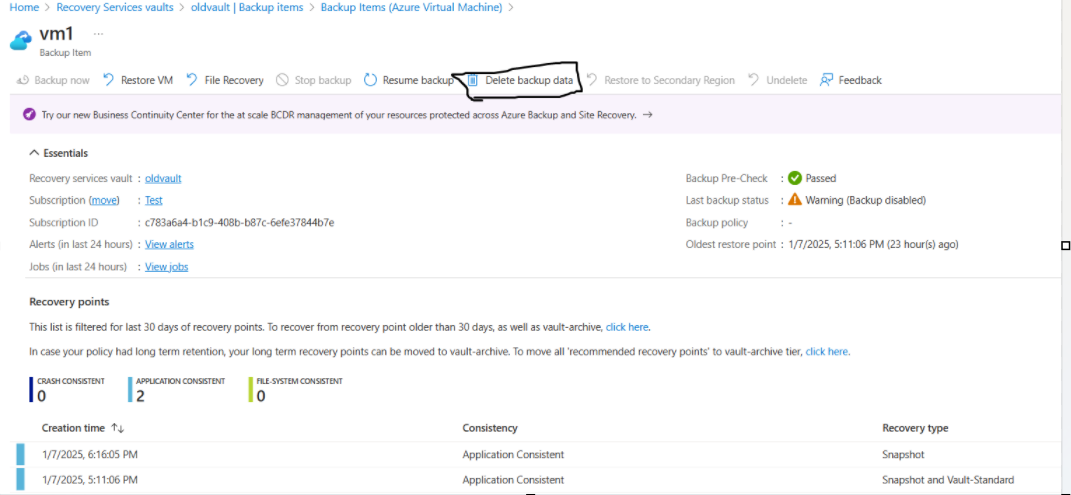Click the Backup now clock icon
1071x495 pixels.
coord(23,80)
